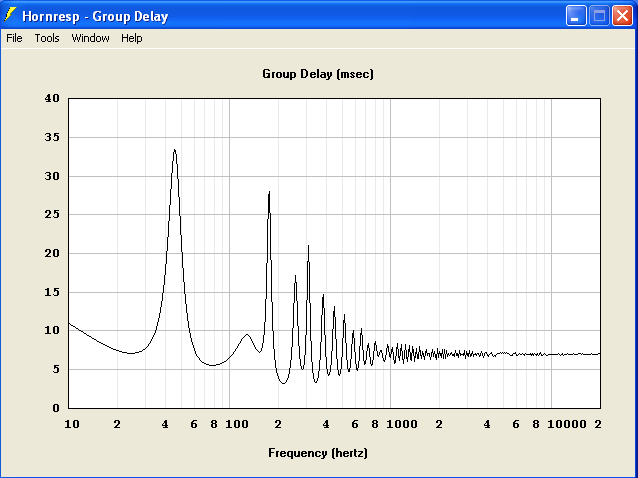This screenshot has width=638, height=478.
Task: Click the '35' value on the vertical axis
Action: click(x=52, y=137)
